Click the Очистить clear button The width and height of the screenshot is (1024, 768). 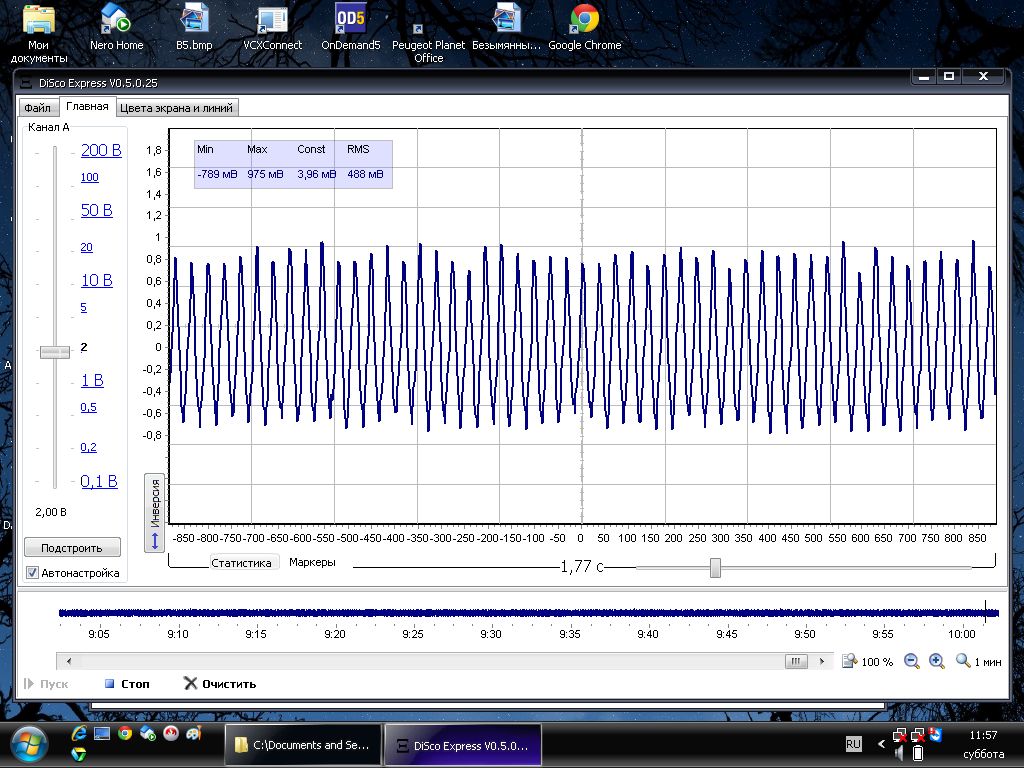click(220, 684)
